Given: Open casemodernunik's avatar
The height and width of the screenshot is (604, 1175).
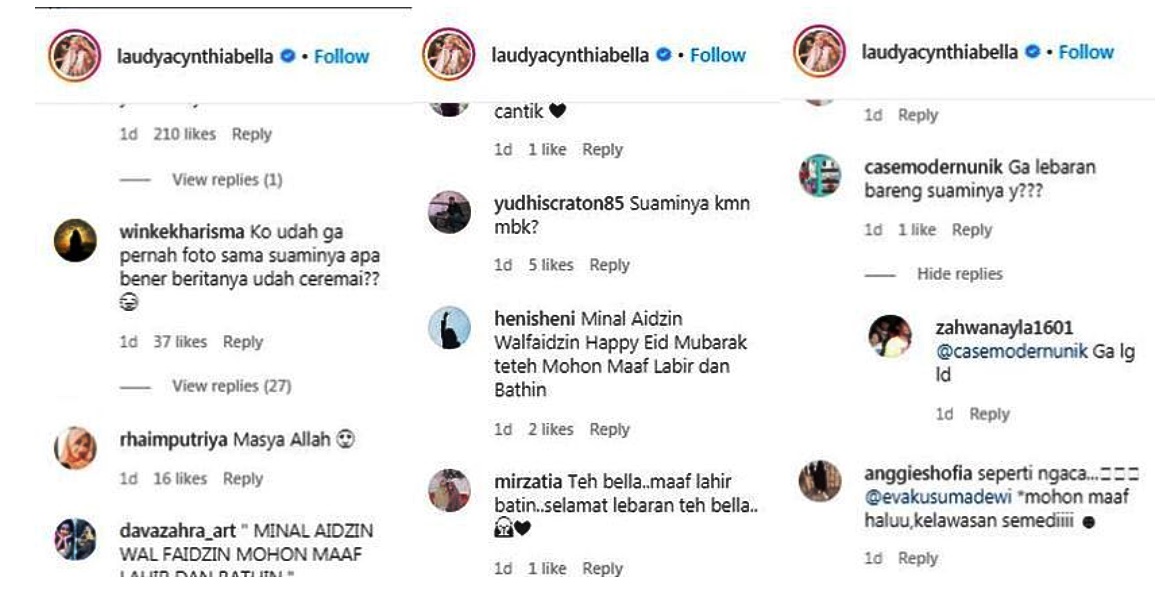Looking at the screenshot, I should [x=820, y=175].
